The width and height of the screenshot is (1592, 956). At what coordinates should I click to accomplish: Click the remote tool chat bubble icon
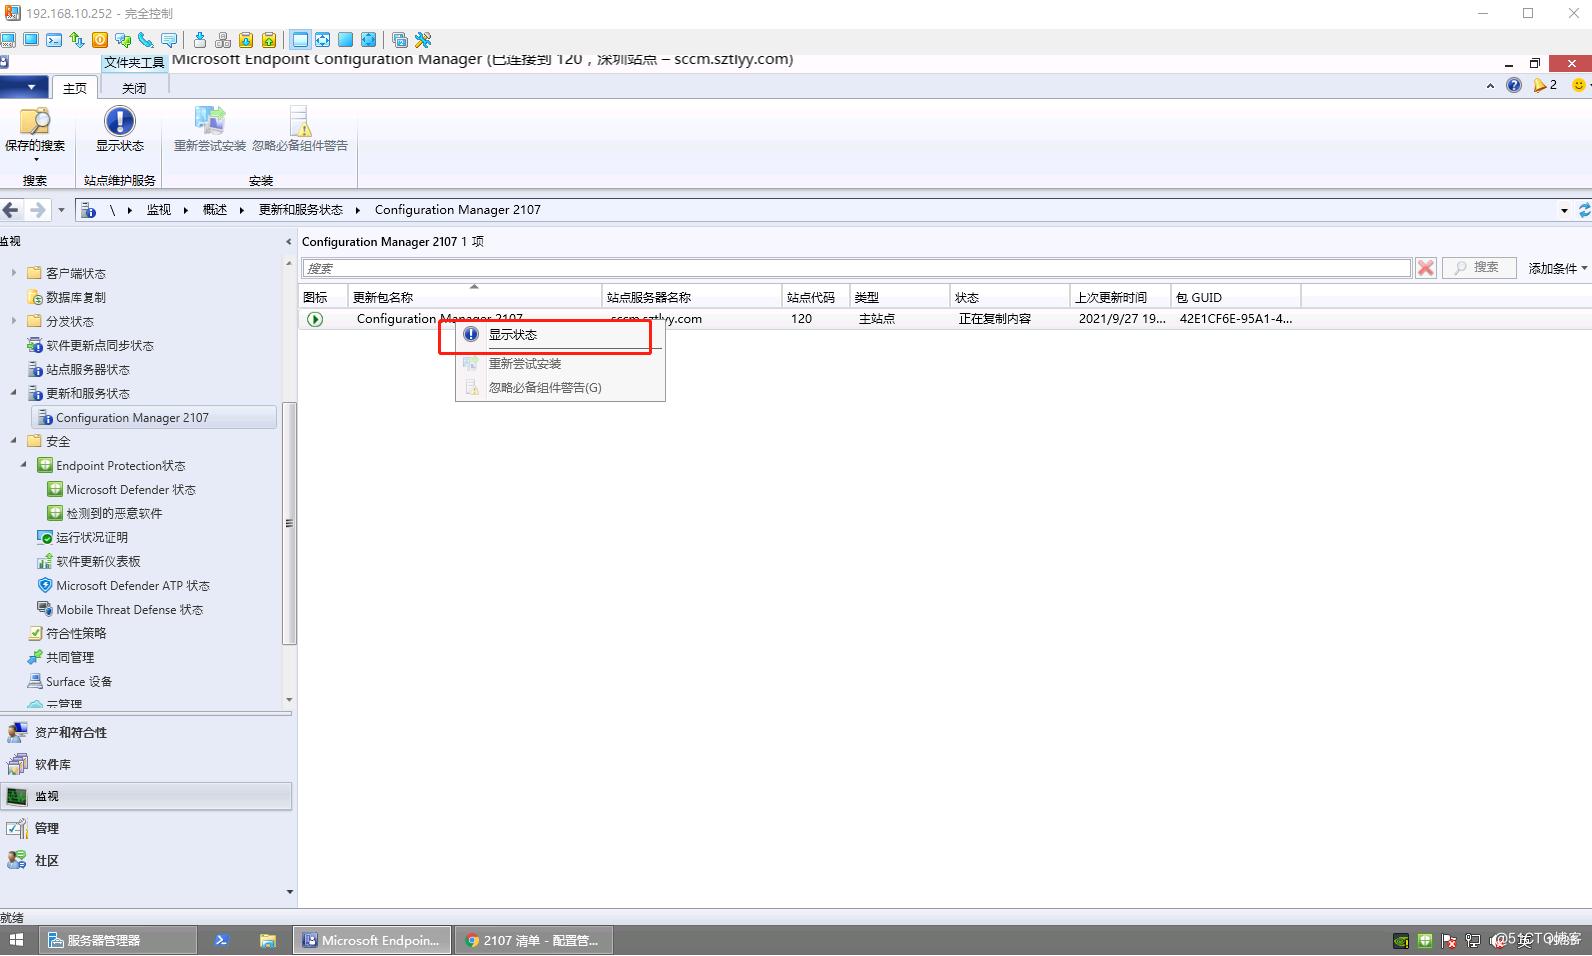tap(169, 40)
